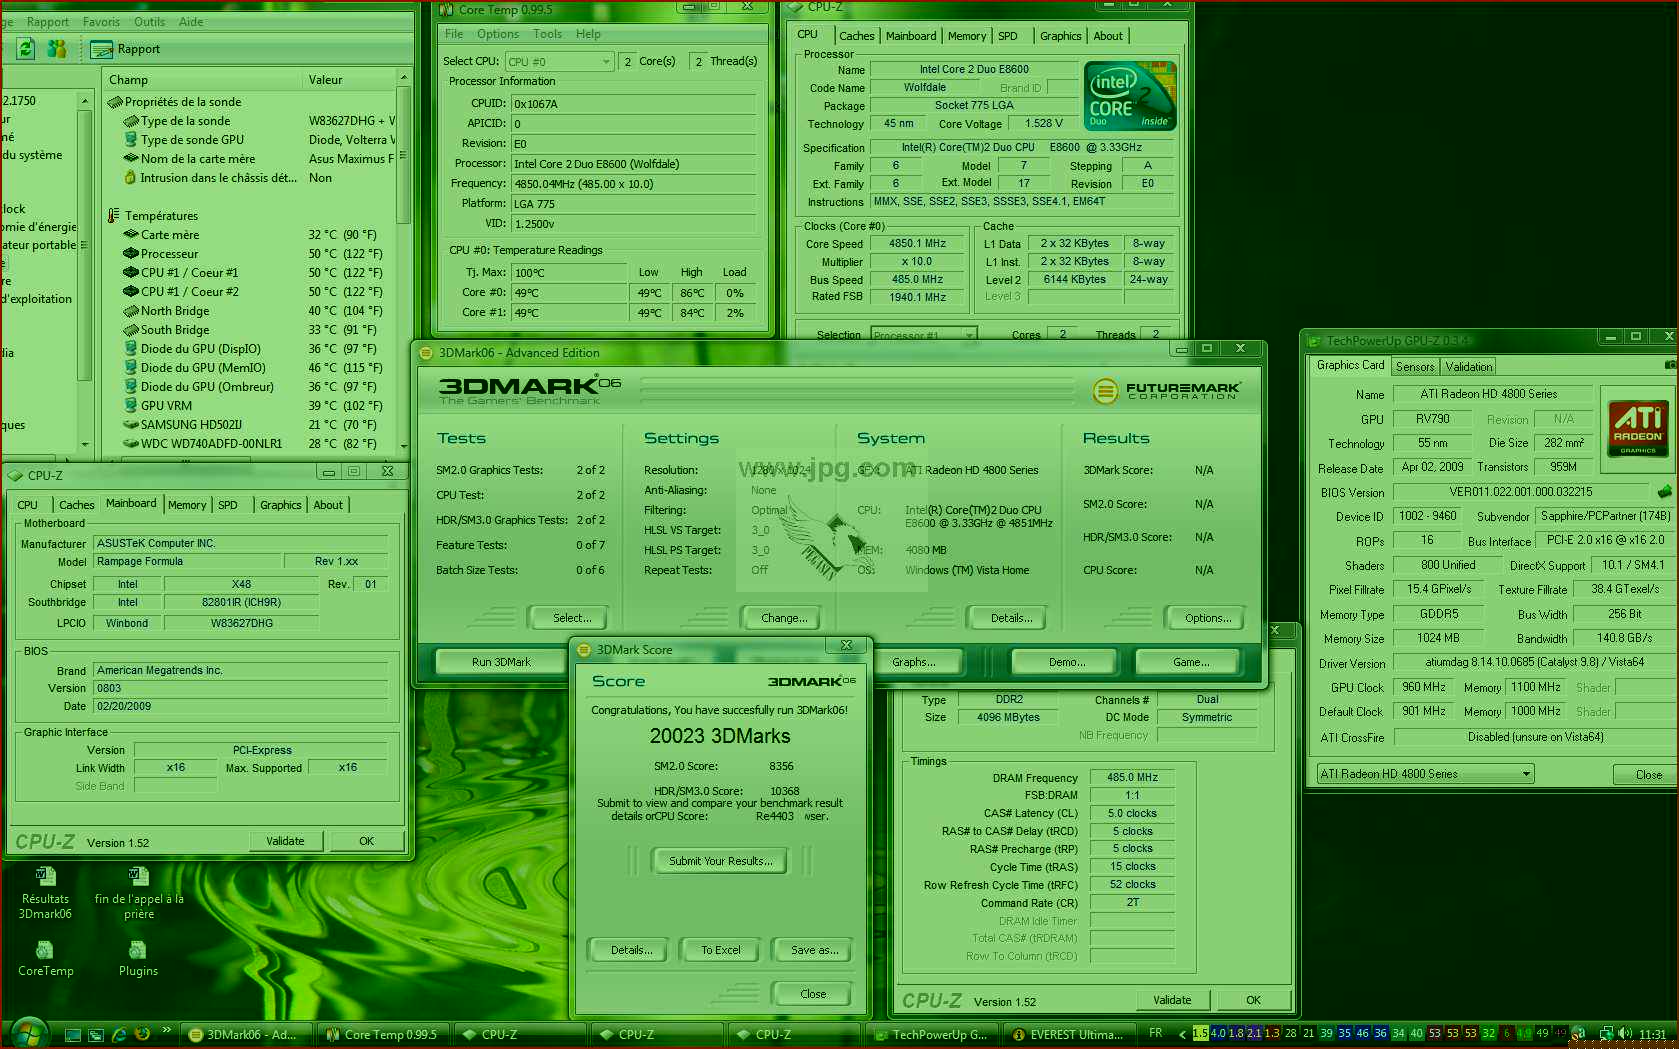The image size is (1679, 1049).
Task: Switch to Sensors tab in GPU-Z
Action: 1415,367
